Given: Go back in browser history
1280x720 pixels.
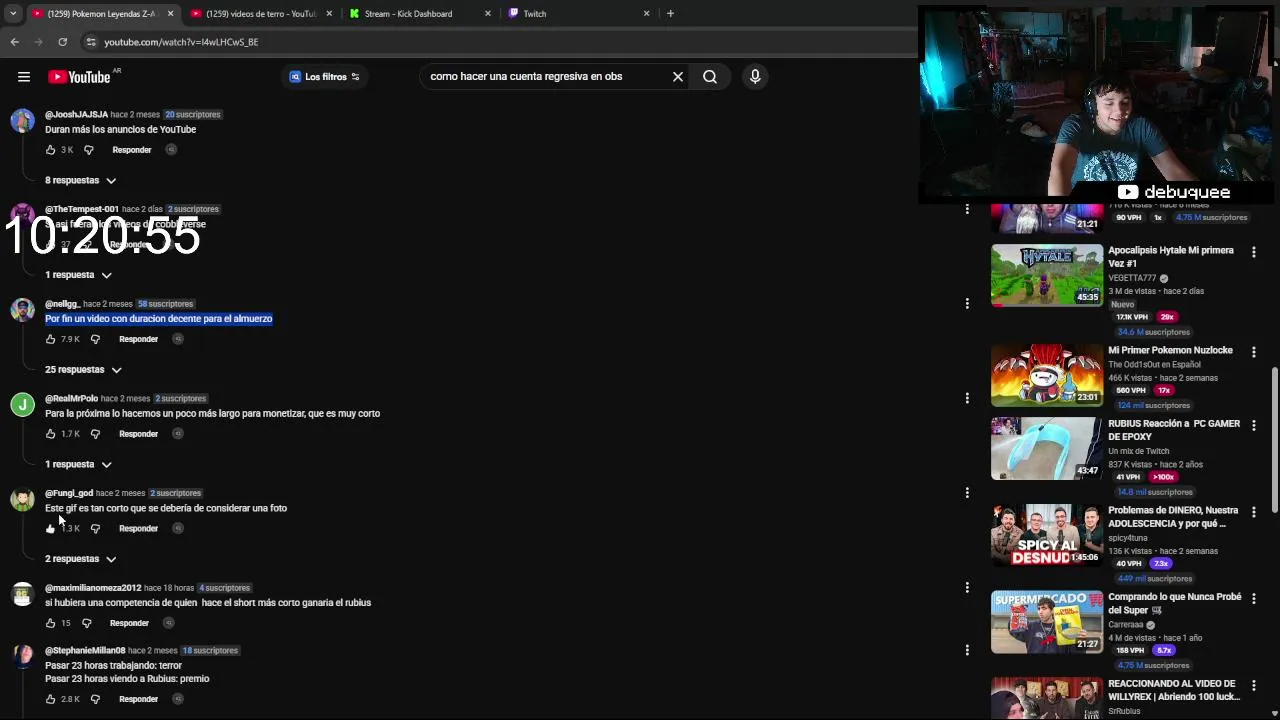Looking at the screenshot, I should [14, 42].
